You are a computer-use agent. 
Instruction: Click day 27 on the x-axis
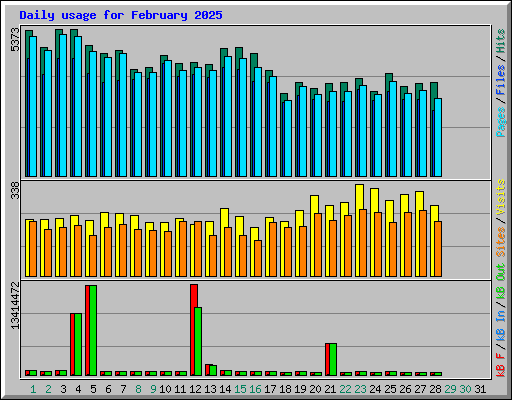point(420,389)
